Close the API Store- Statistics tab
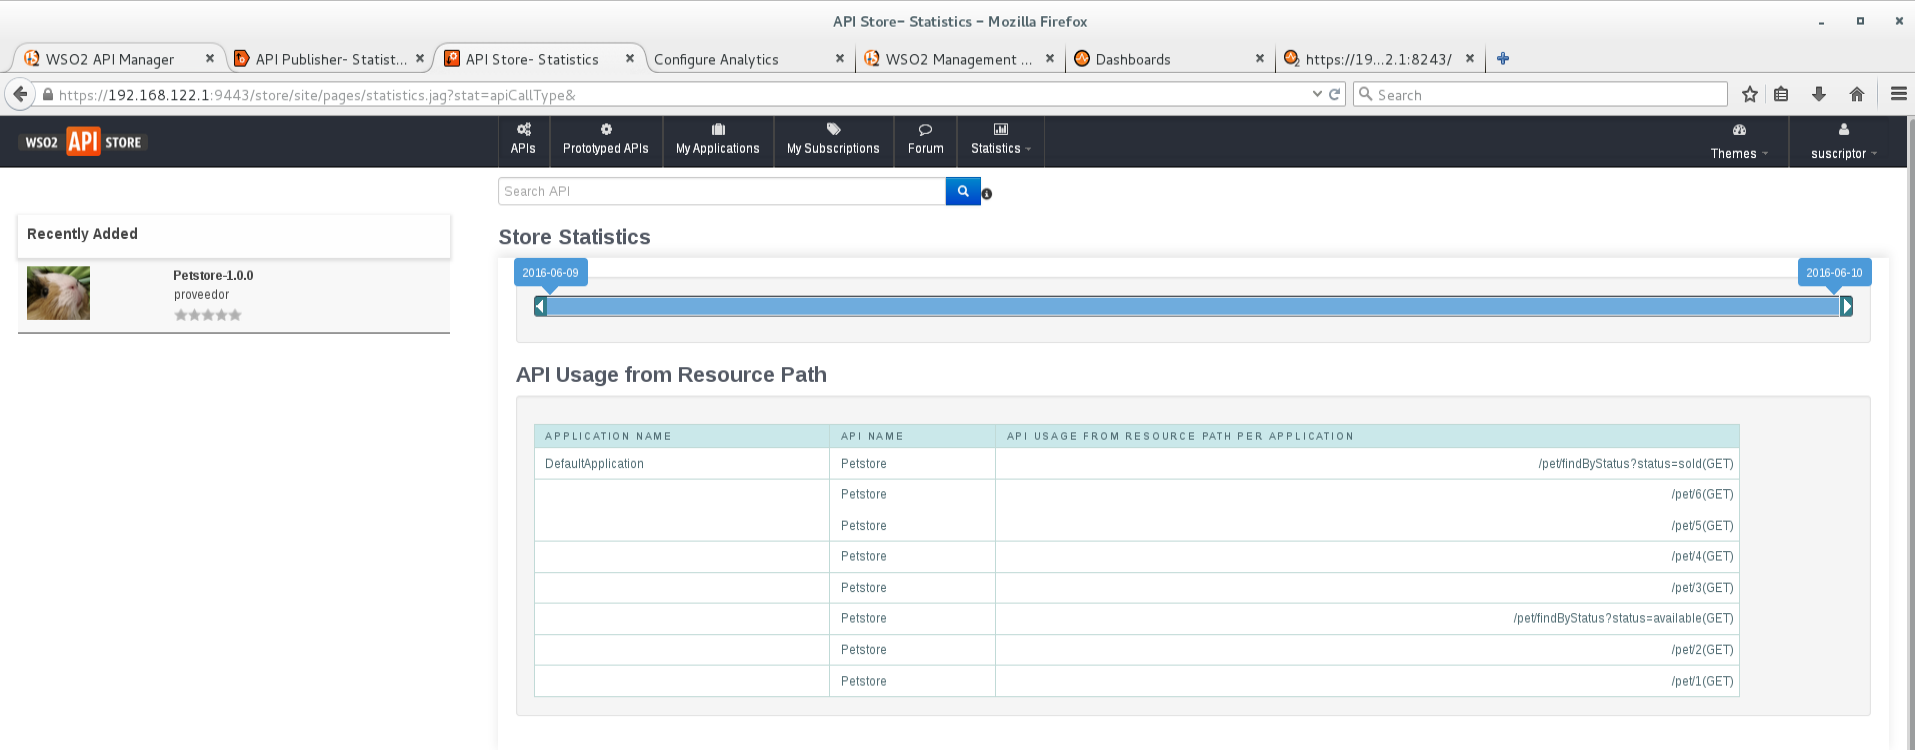Viewport: 1915px width, 750px height. point(630,59)
